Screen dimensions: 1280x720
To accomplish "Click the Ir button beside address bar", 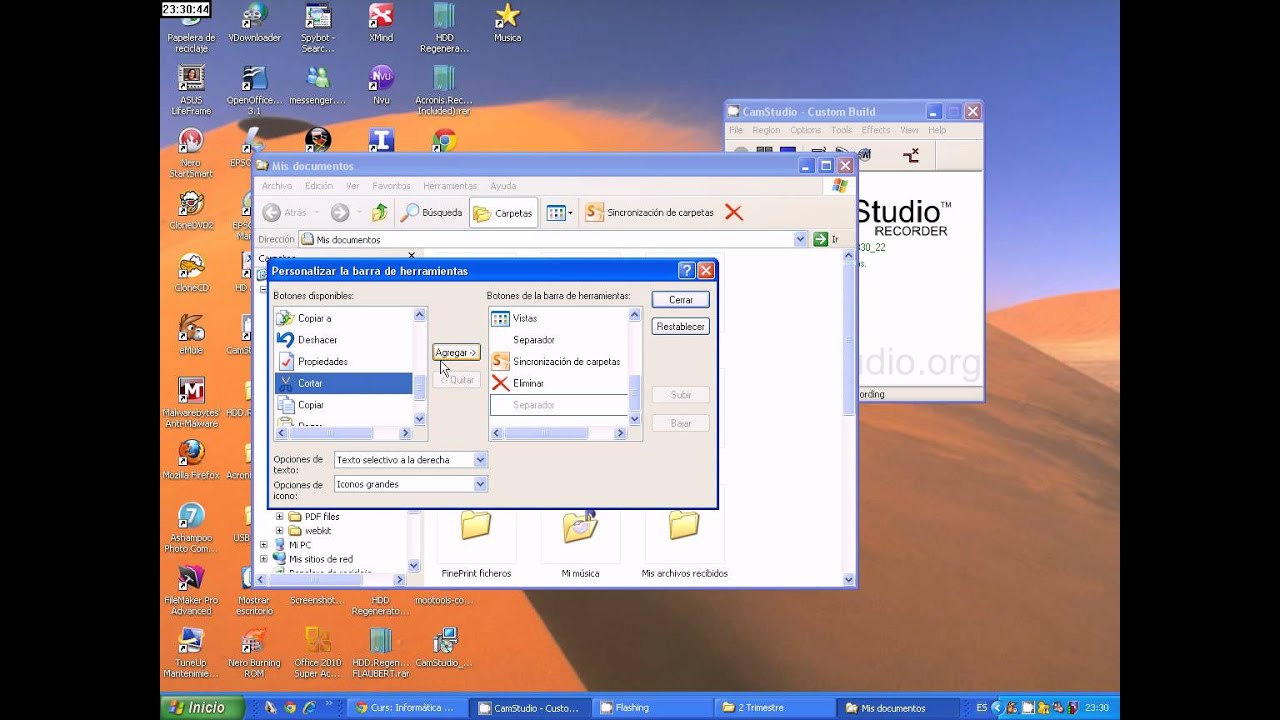I will tap(826, 239).
